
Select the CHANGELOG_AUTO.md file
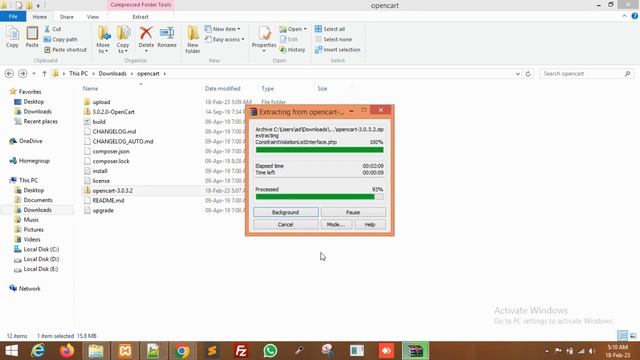click(x=123, y=141)
